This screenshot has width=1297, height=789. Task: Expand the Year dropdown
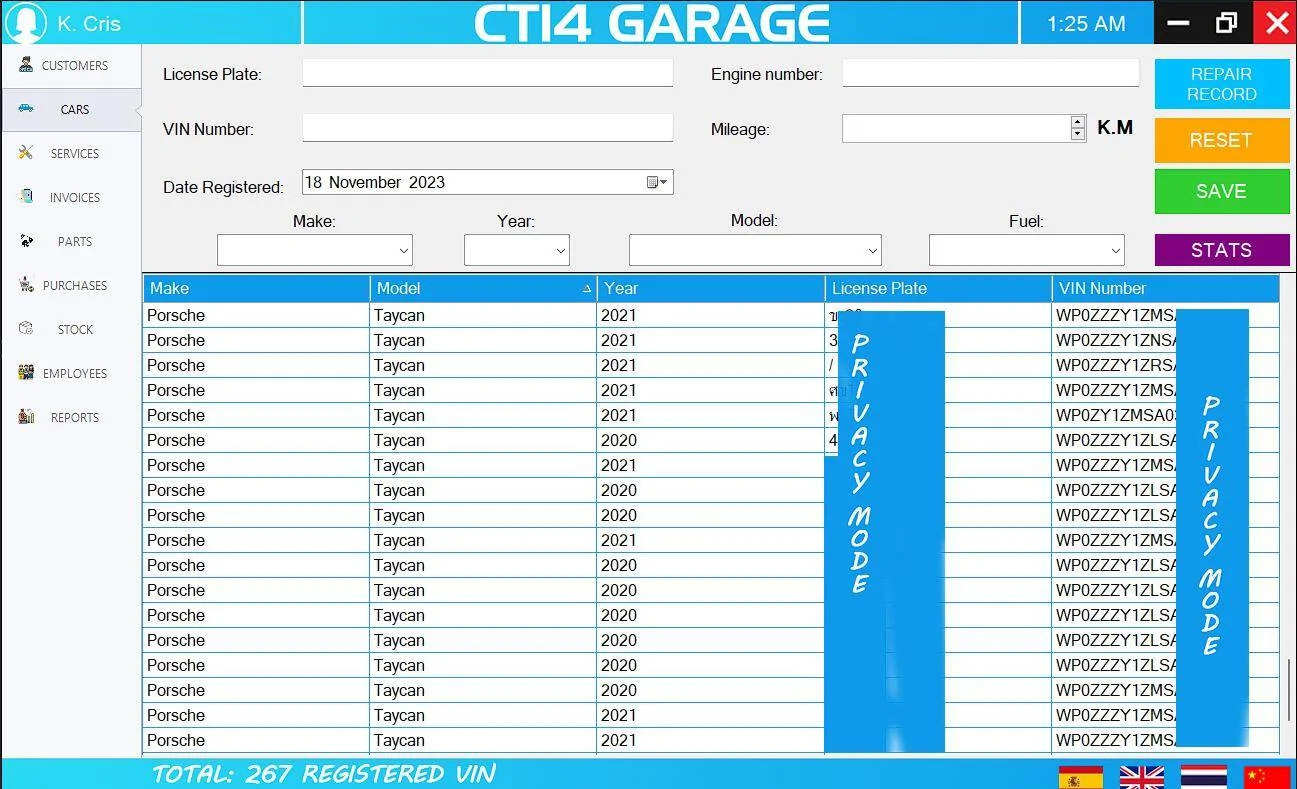coord(561,250)
